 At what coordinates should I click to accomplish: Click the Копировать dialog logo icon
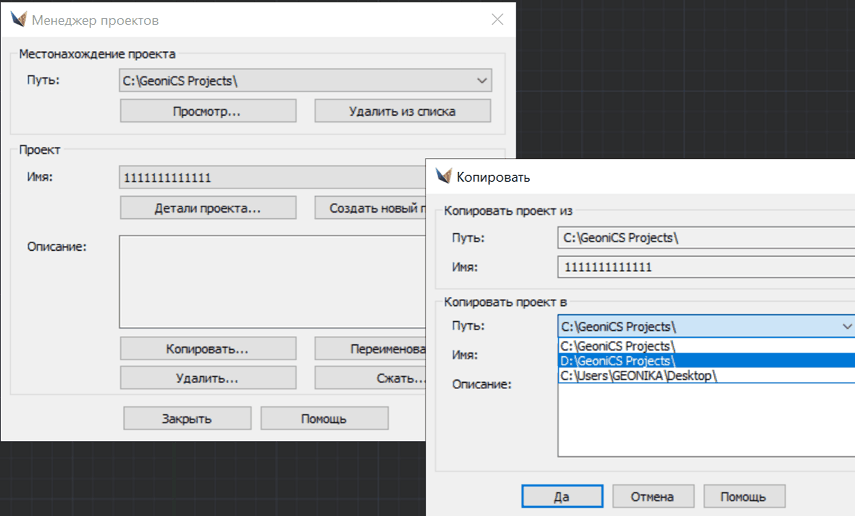click(x=443, y=177)
